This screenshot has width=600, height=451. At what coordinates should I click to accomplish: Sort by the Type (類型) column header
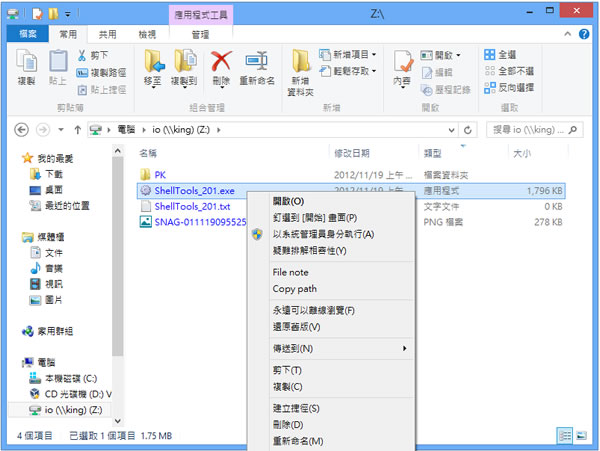[432, 153]
